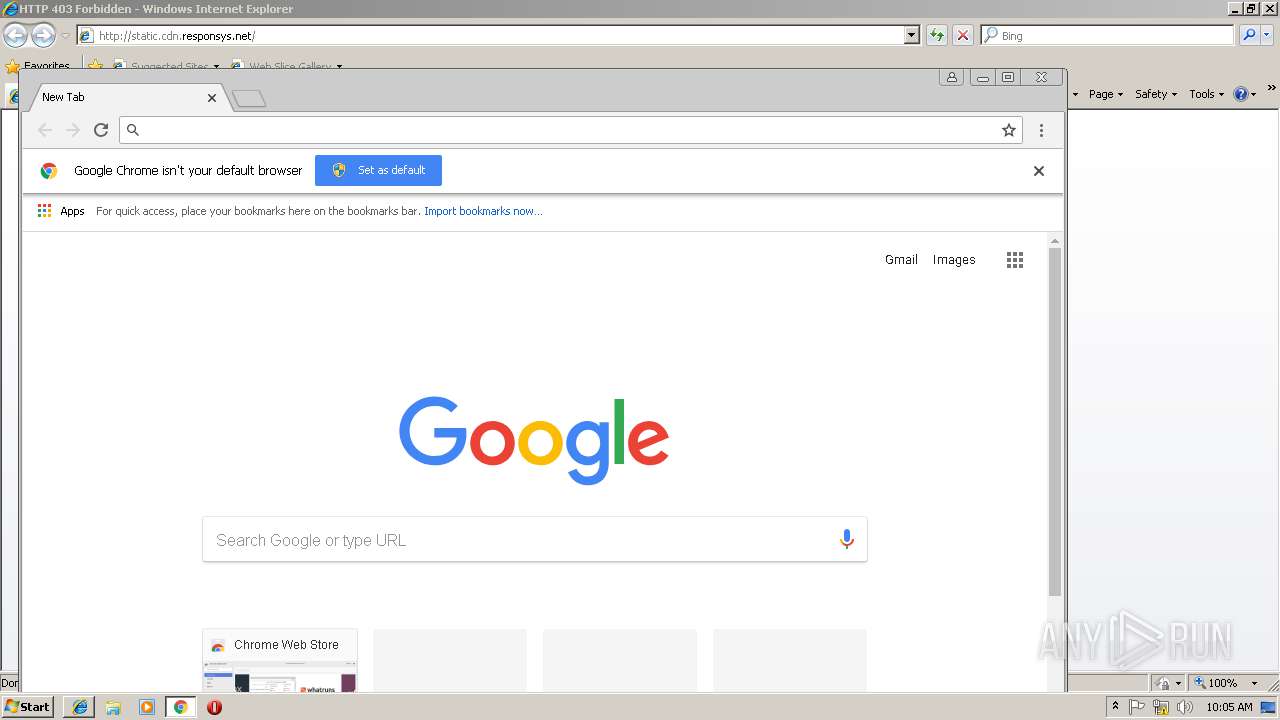The image size is (1280, 720).
Task: Close the New Tab tab
Action: tap(212, 98)
